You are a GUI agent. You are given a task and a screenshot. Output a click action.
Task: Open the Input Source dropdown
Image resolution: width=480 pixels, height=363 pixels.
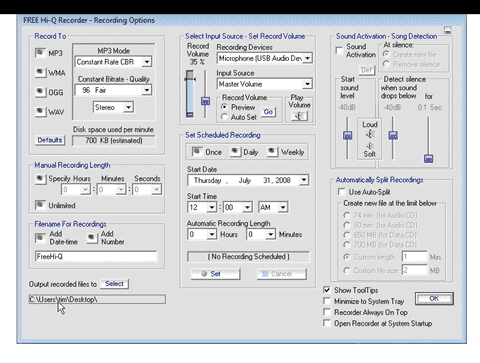click(307, 84)
